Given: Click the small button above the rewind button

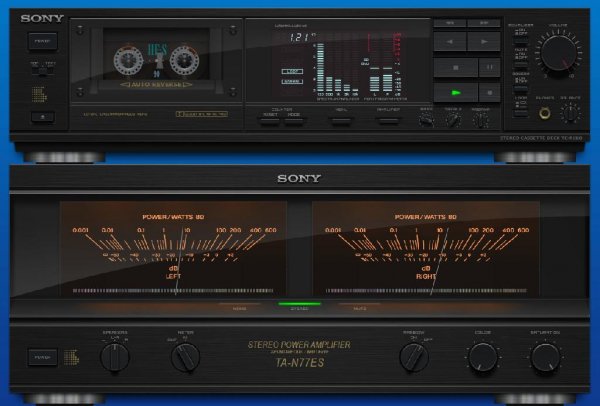Looking at the screenshot, I should pos(450,23).
